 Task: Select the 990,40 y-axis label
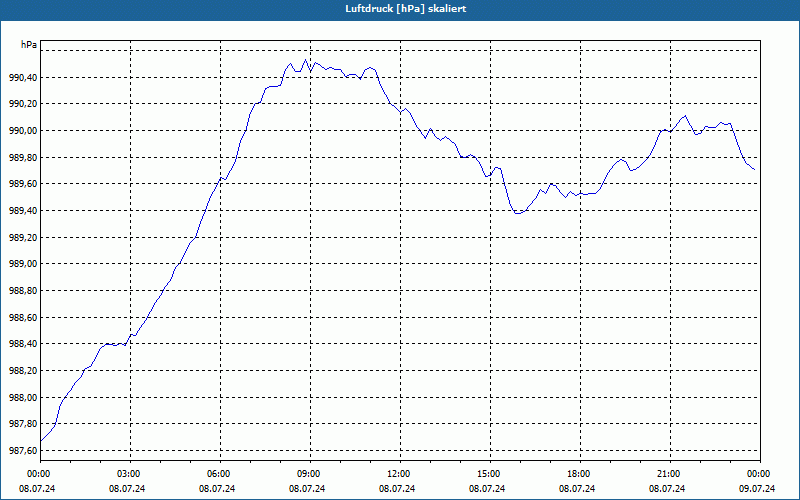[22, 78]
